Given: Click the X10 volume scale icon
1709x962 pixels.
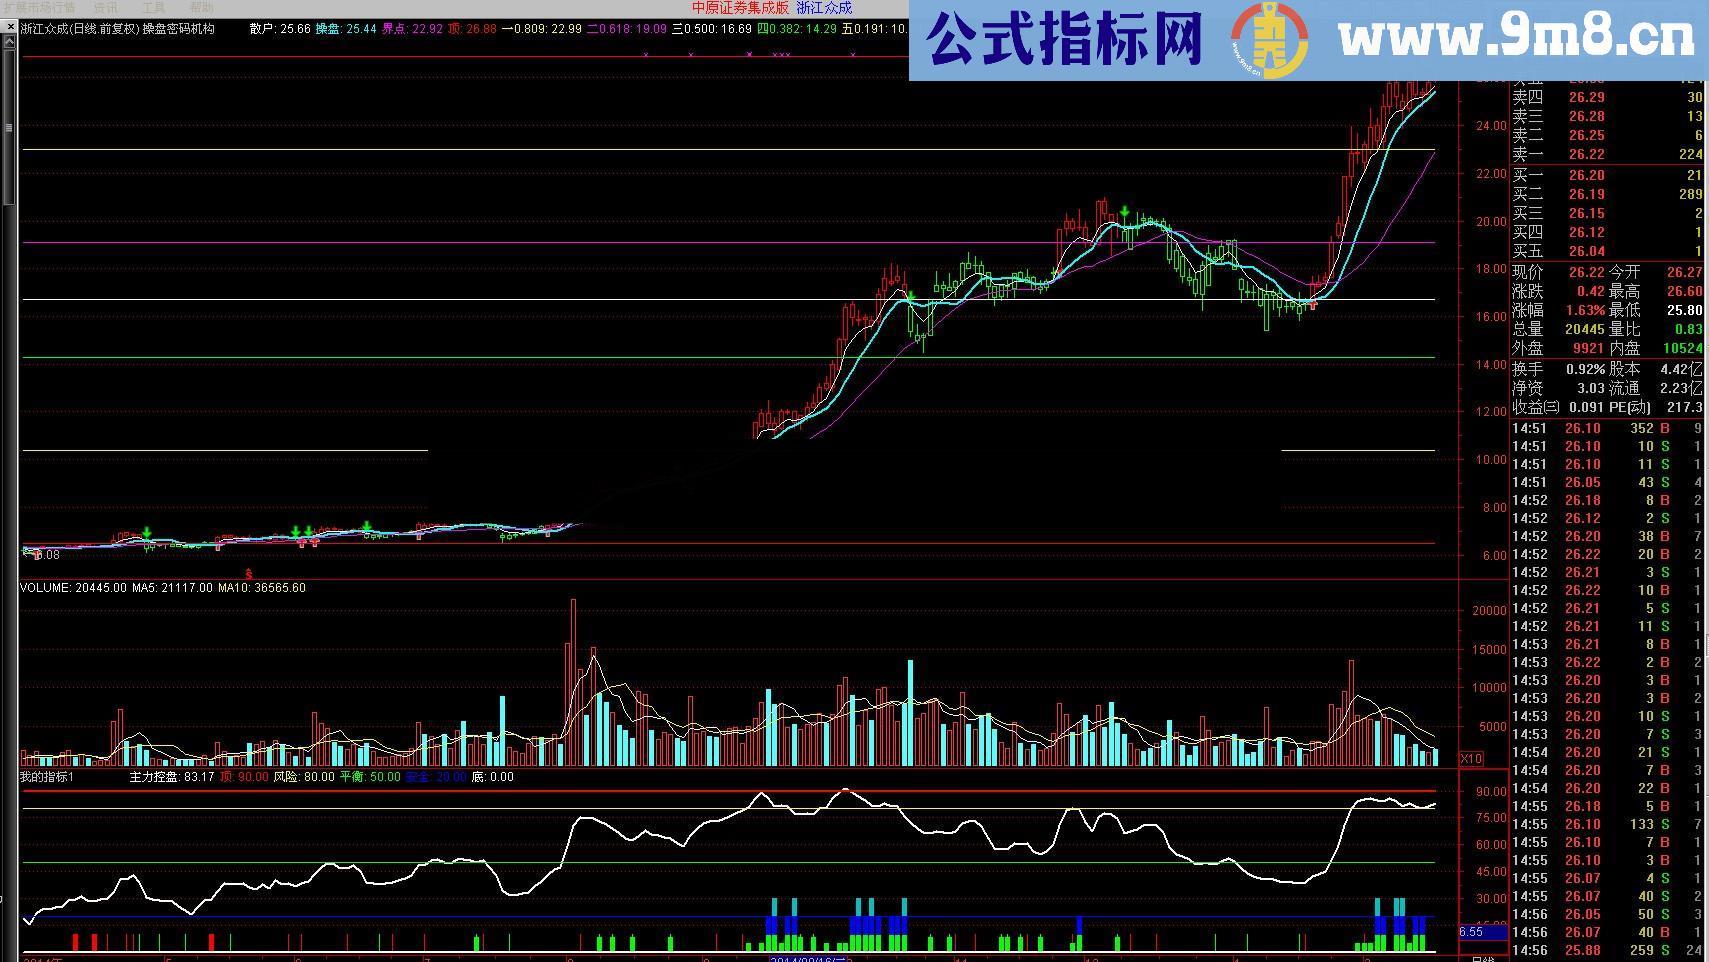Looking at the screenshot, I should (1472, 758).
